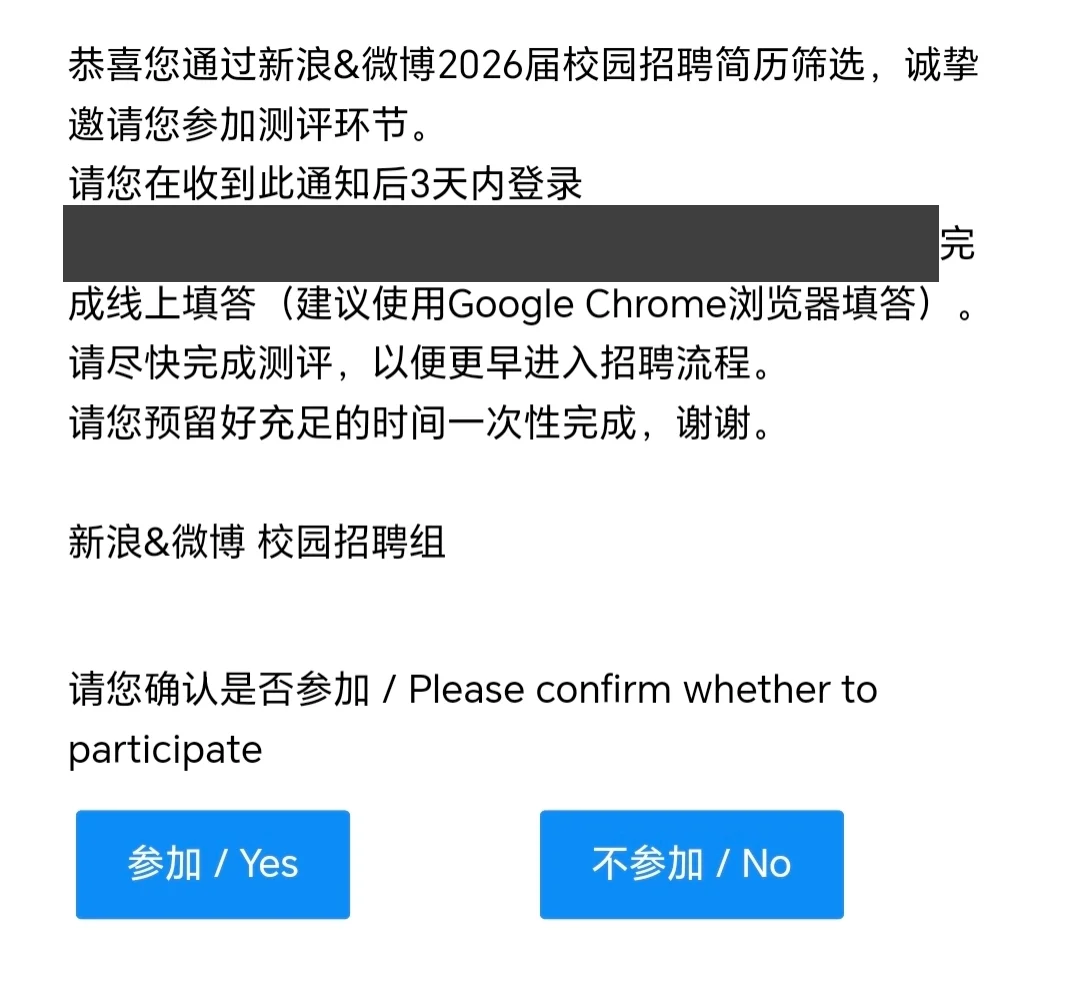Click the line 请您预留好充足的时间一次性完成
The width and height of the screenshot is (1080, 986).
click(351, 424)
